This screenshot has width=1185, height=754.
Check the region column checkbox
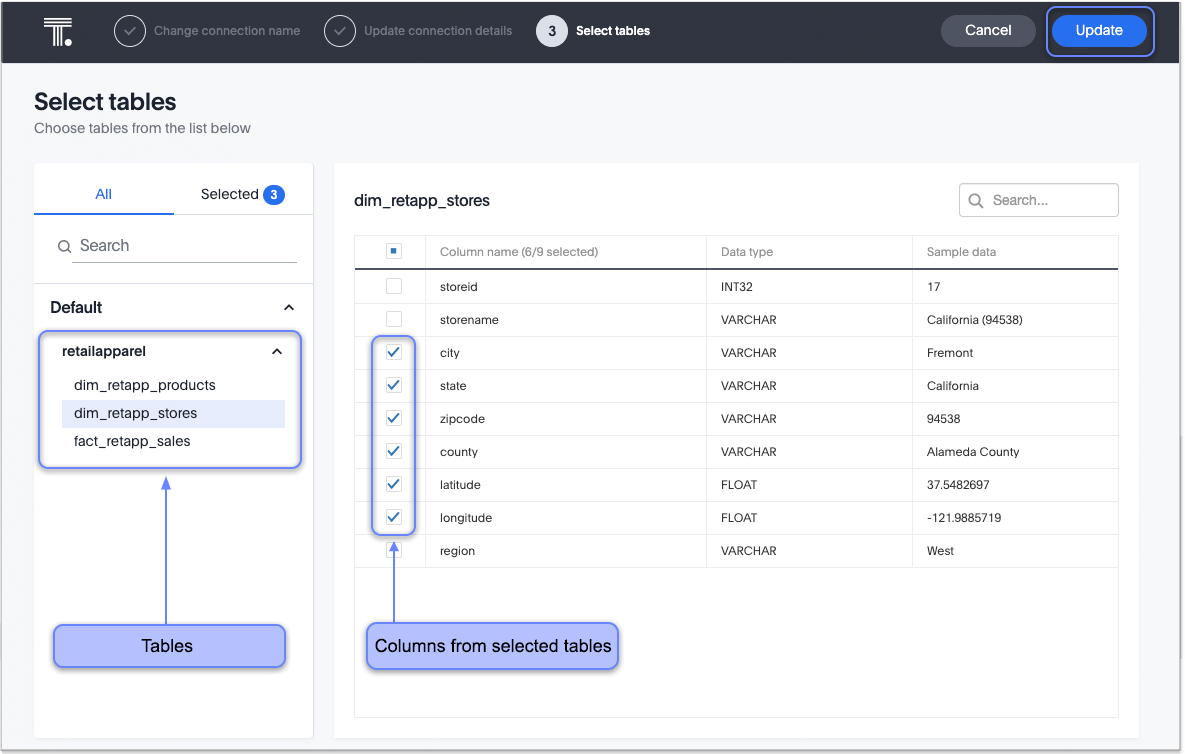(x=394, y=550)
